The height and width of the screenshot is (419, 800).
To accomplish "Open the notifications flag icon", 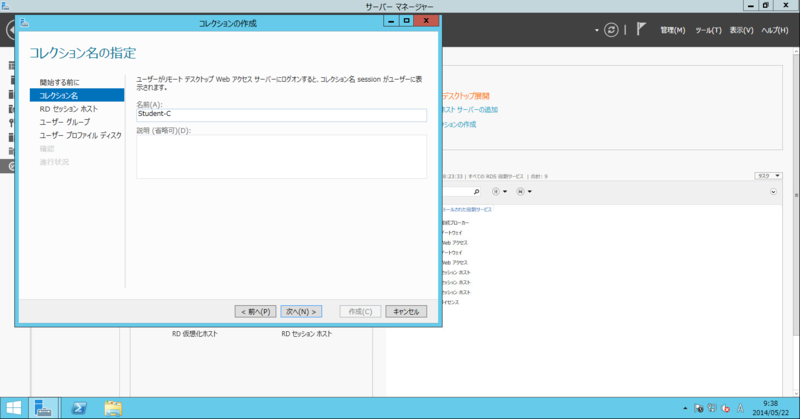I will point(641,30).
